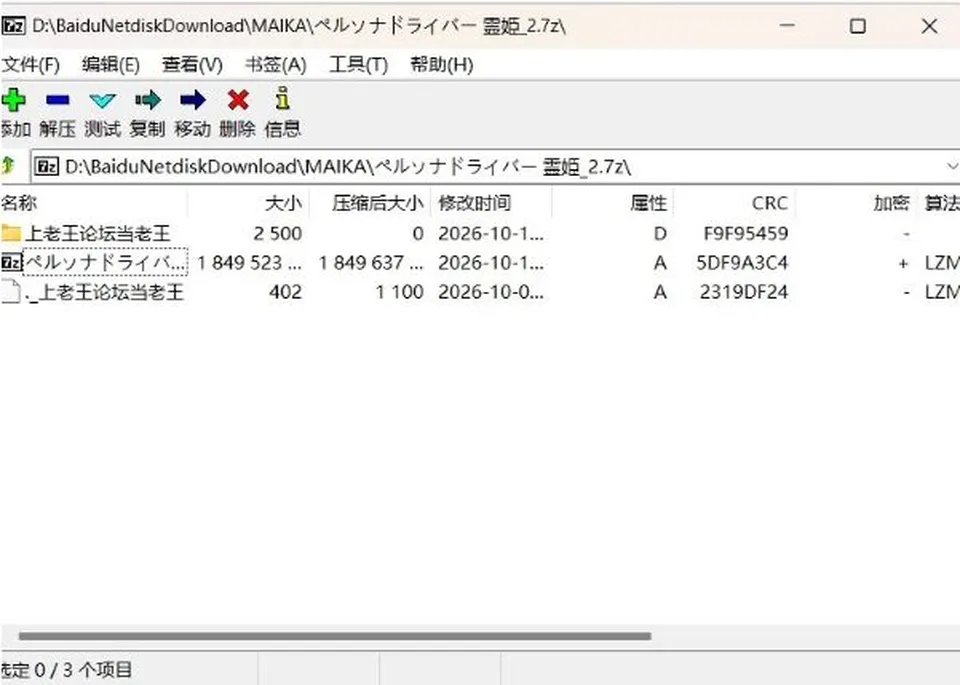Viewport: 960px width, 685px height.
Task: Click the green Add (添加) plus icon
Action: coord(13,100)
